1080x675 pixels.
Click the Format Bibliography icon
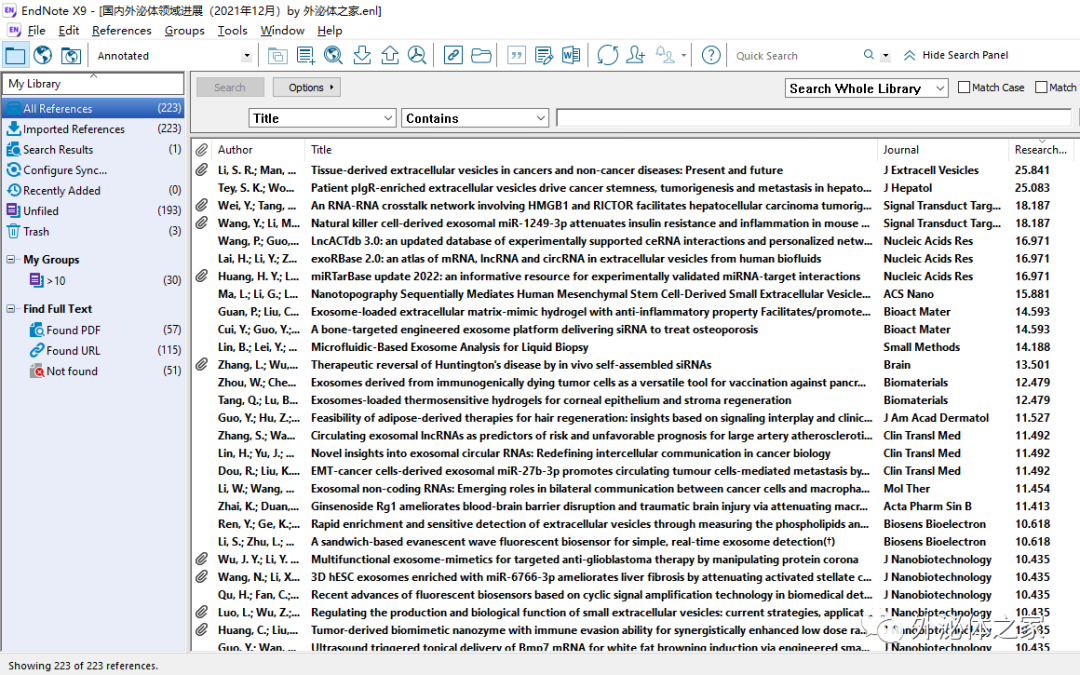543,55
